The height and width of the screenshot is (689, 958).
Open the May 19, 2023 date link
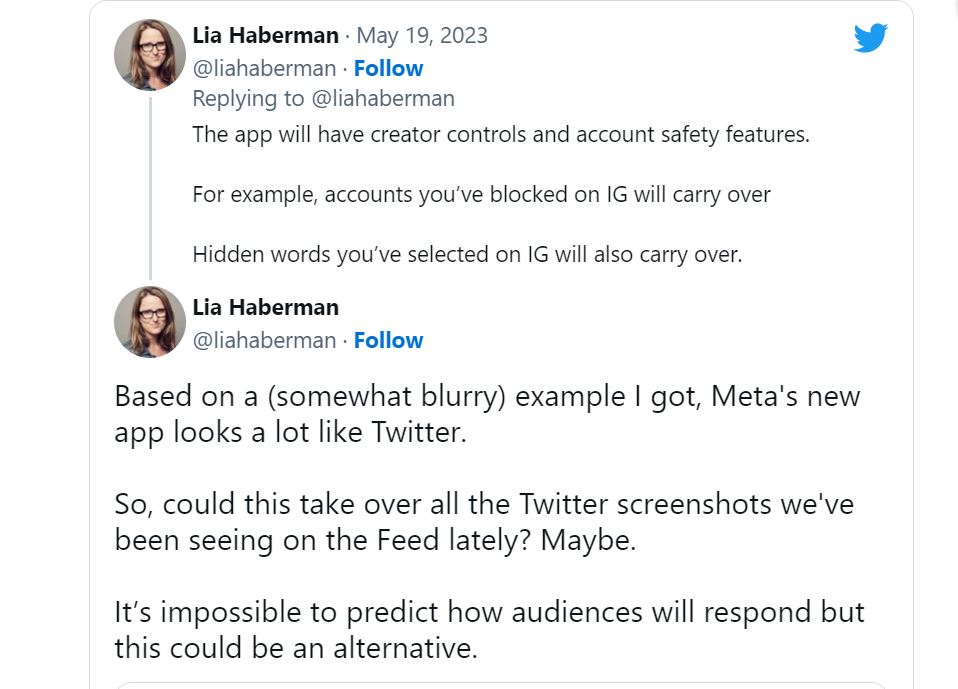coord(422,36)
